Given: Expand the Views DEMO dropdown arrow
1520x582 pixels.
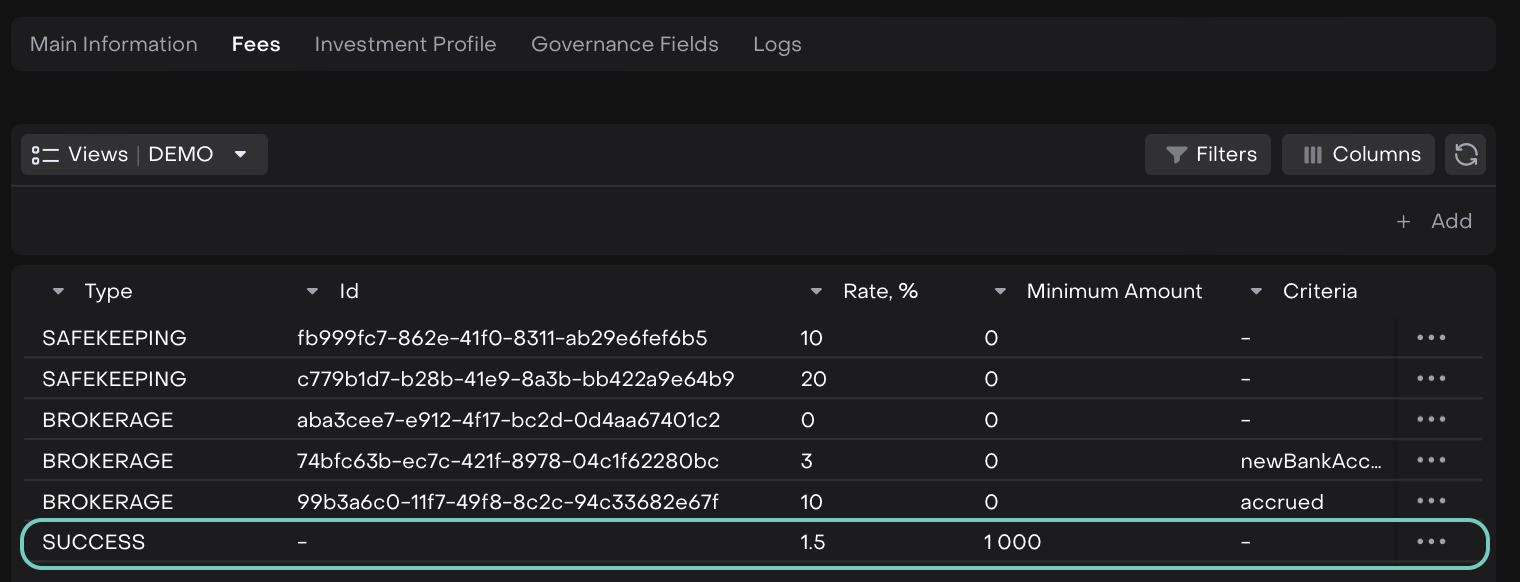Looking at the screenshot, I should point(240,155).
